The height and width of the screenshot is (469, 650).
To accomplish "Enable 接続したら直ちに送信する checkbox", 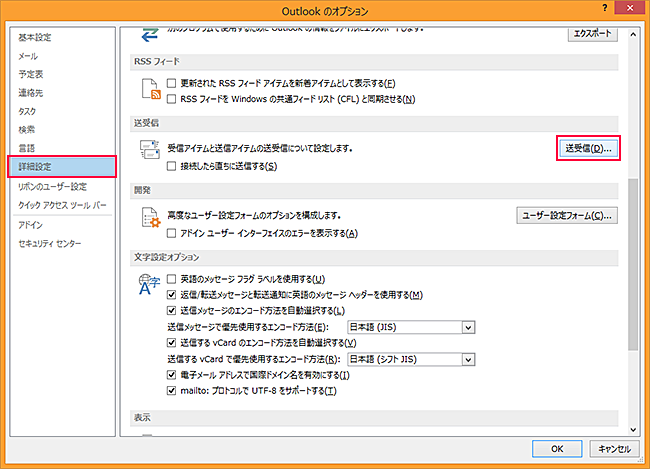I will pyautogui.click(x=172, y=166).
